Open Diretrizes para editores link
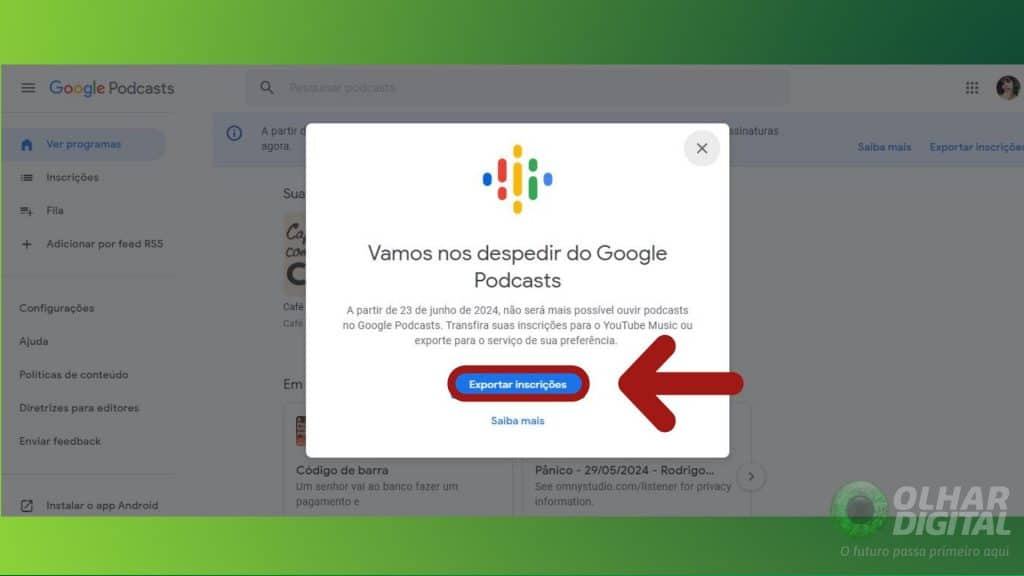Viewport: 1024px width, 576px height. click(x=79, y=408)
